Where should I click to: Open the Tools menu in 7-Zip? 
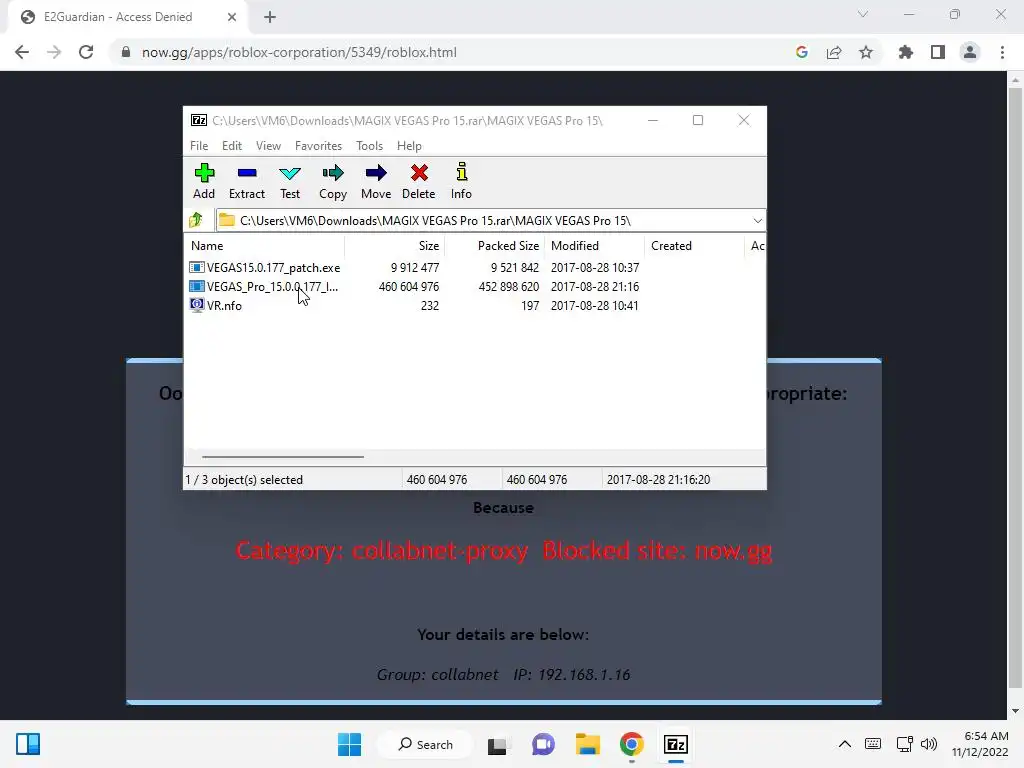369,146
